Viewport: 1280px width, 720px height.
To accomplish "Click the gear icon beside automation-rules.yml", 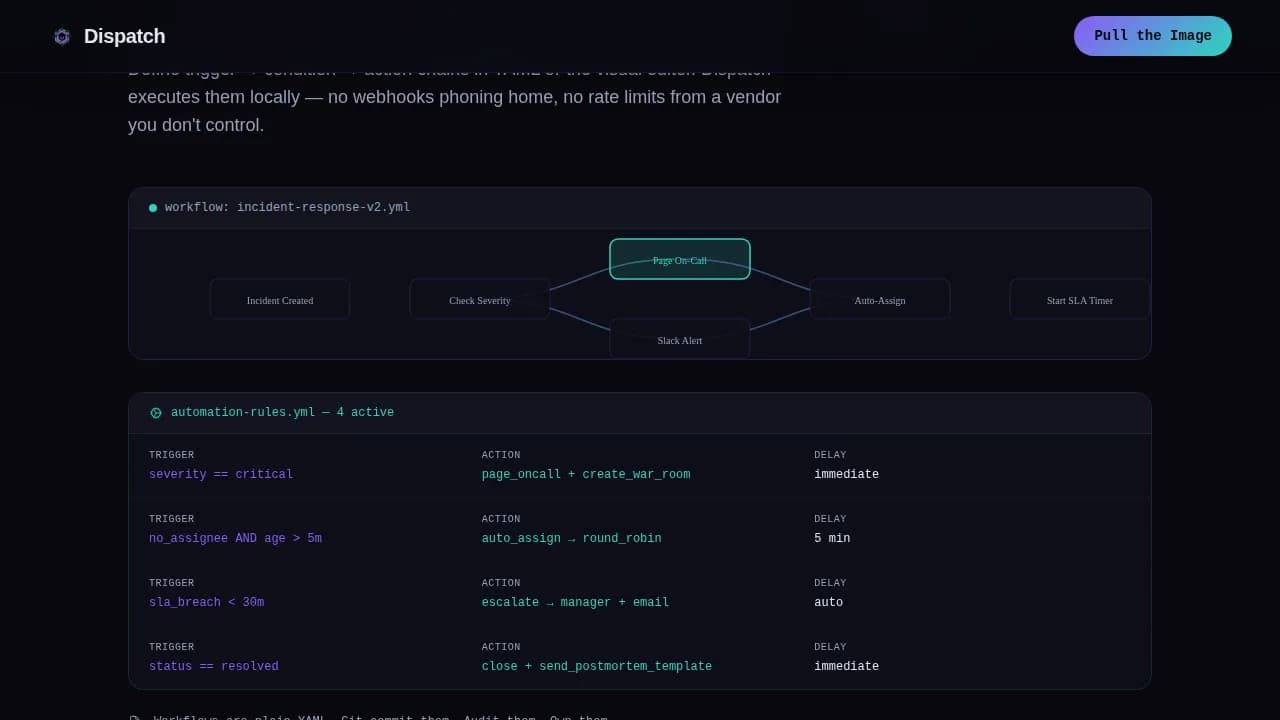I will [x=156, y=412].
